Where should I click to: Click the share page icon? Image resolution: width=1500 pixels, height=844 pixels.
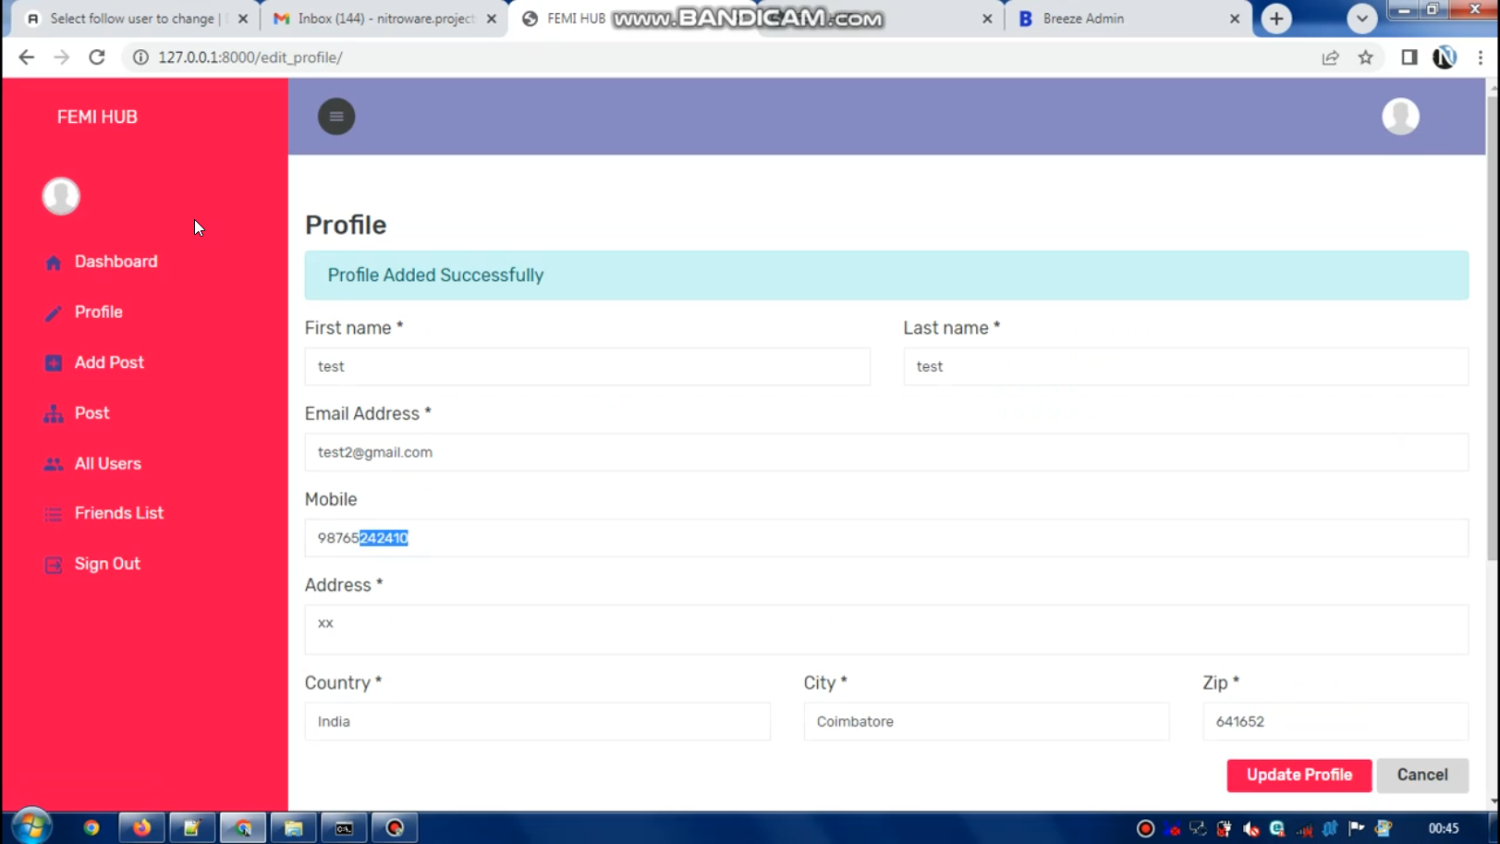(1330, 57)
